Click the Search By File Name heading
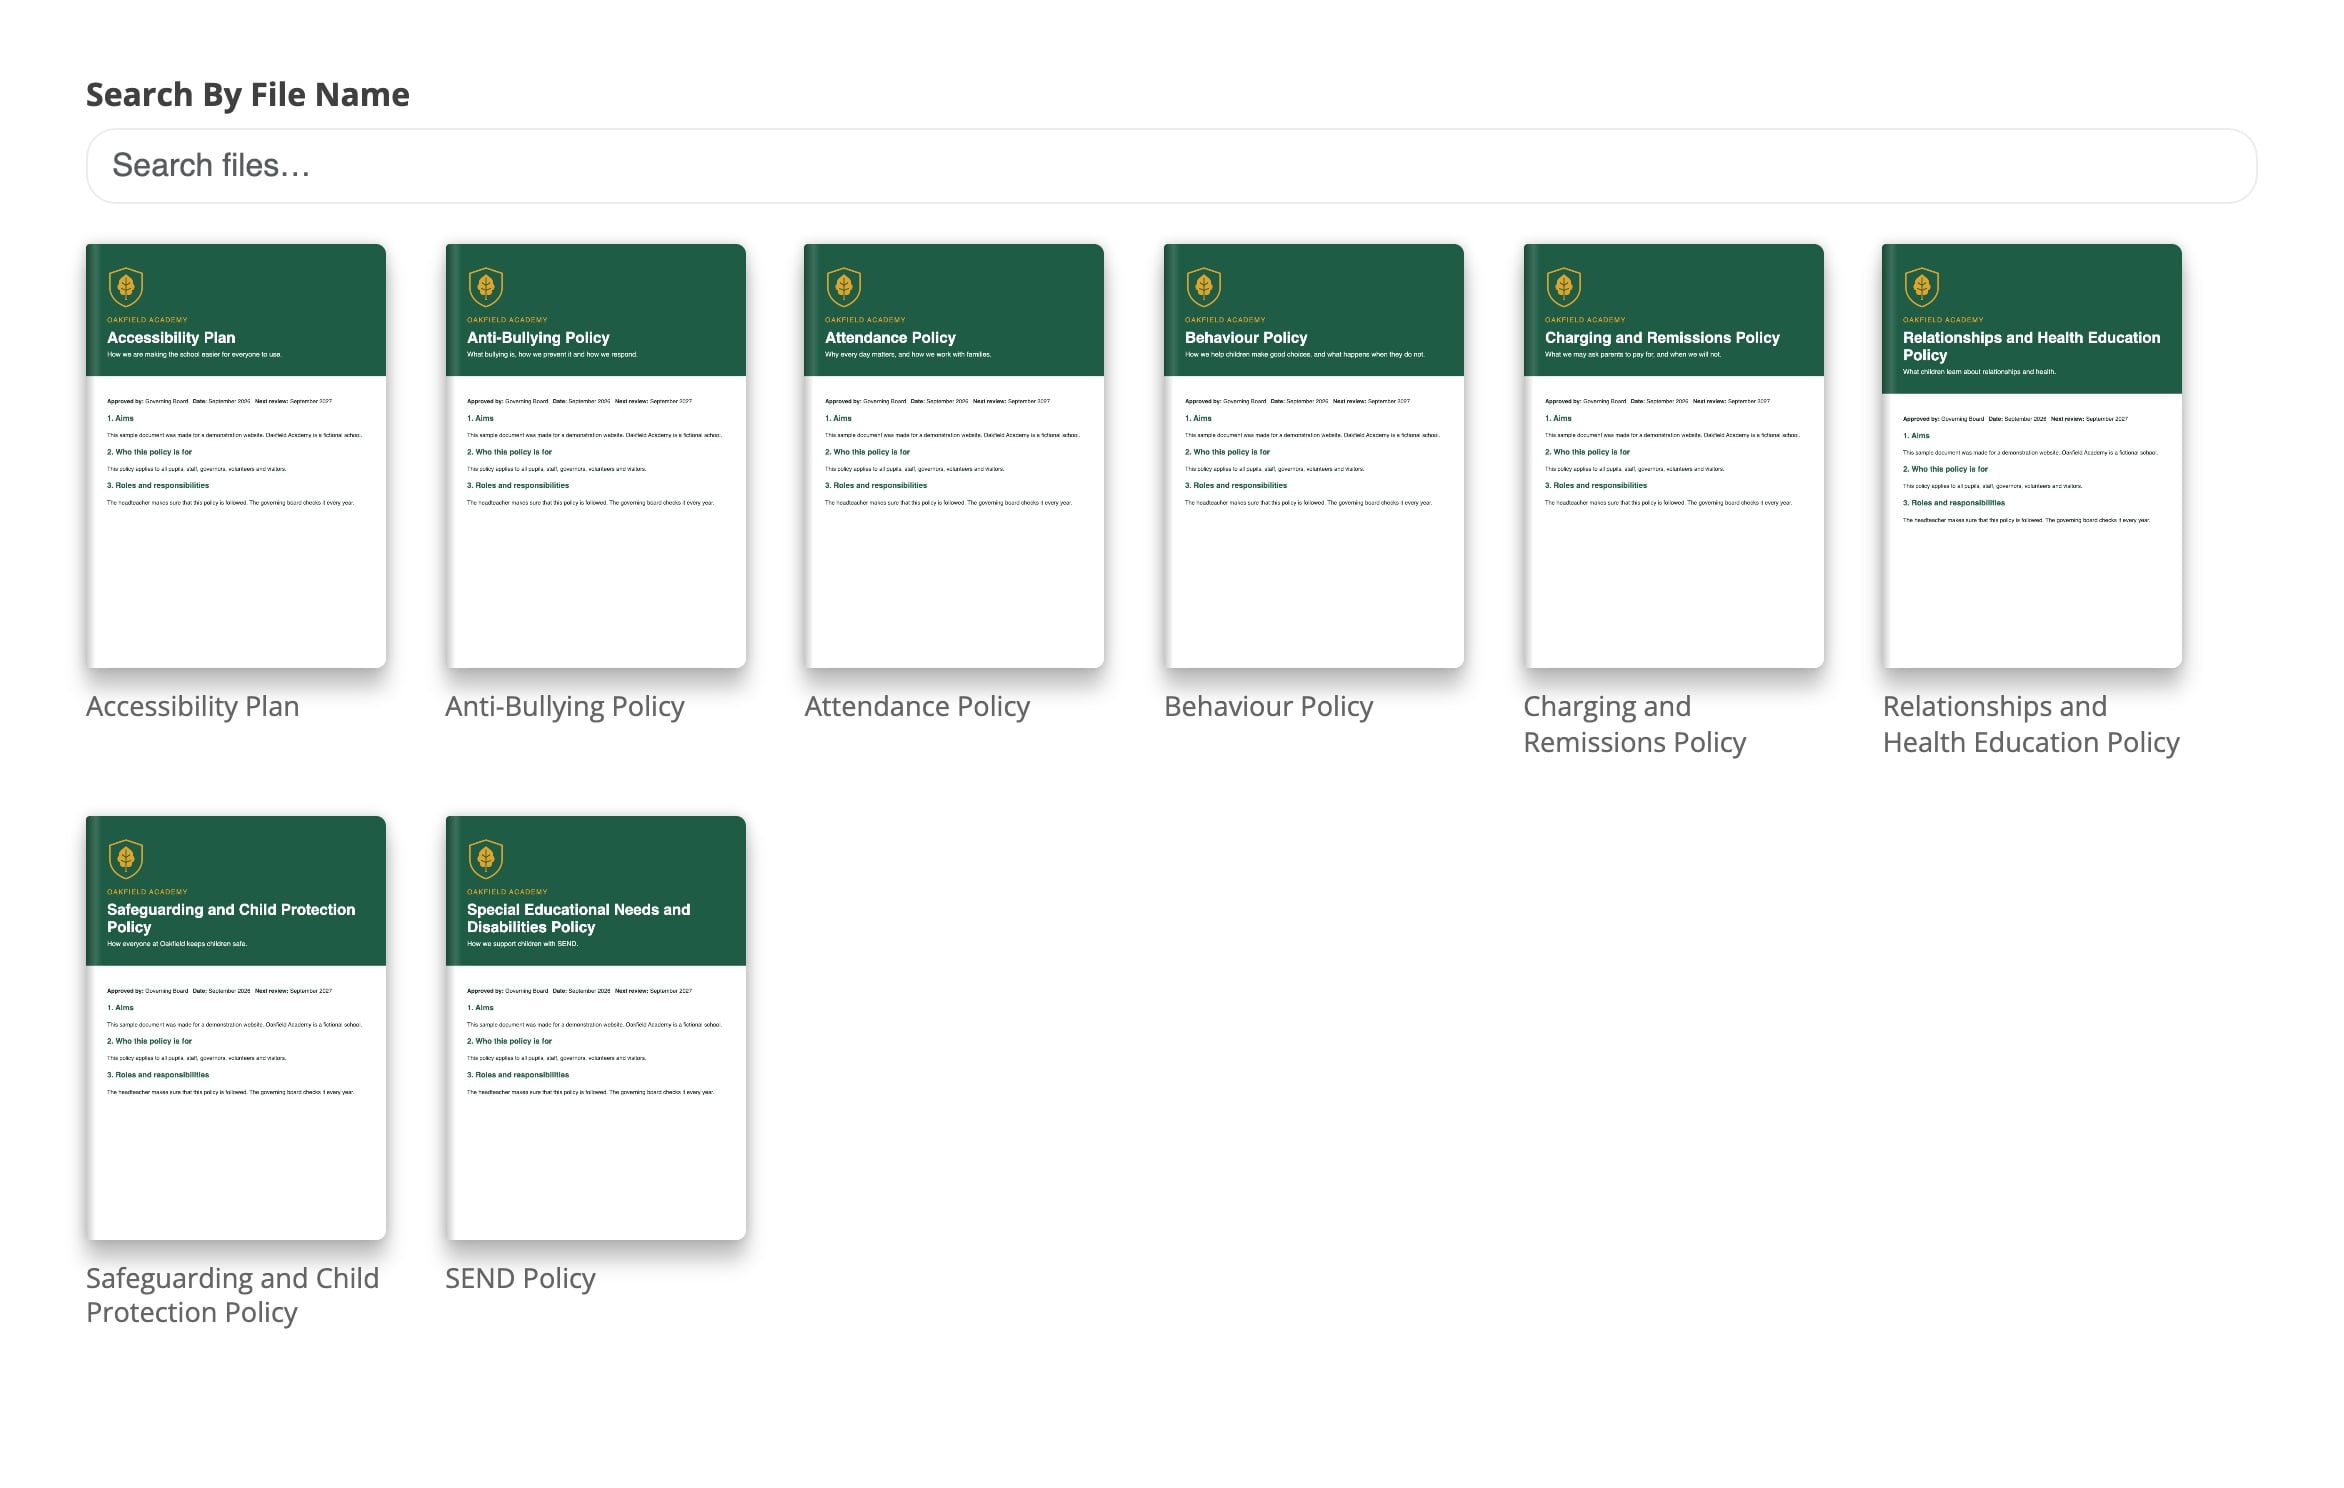The width and height of the screenshot is (2344, 1488). pyautogui.click(x=248, y=95)
